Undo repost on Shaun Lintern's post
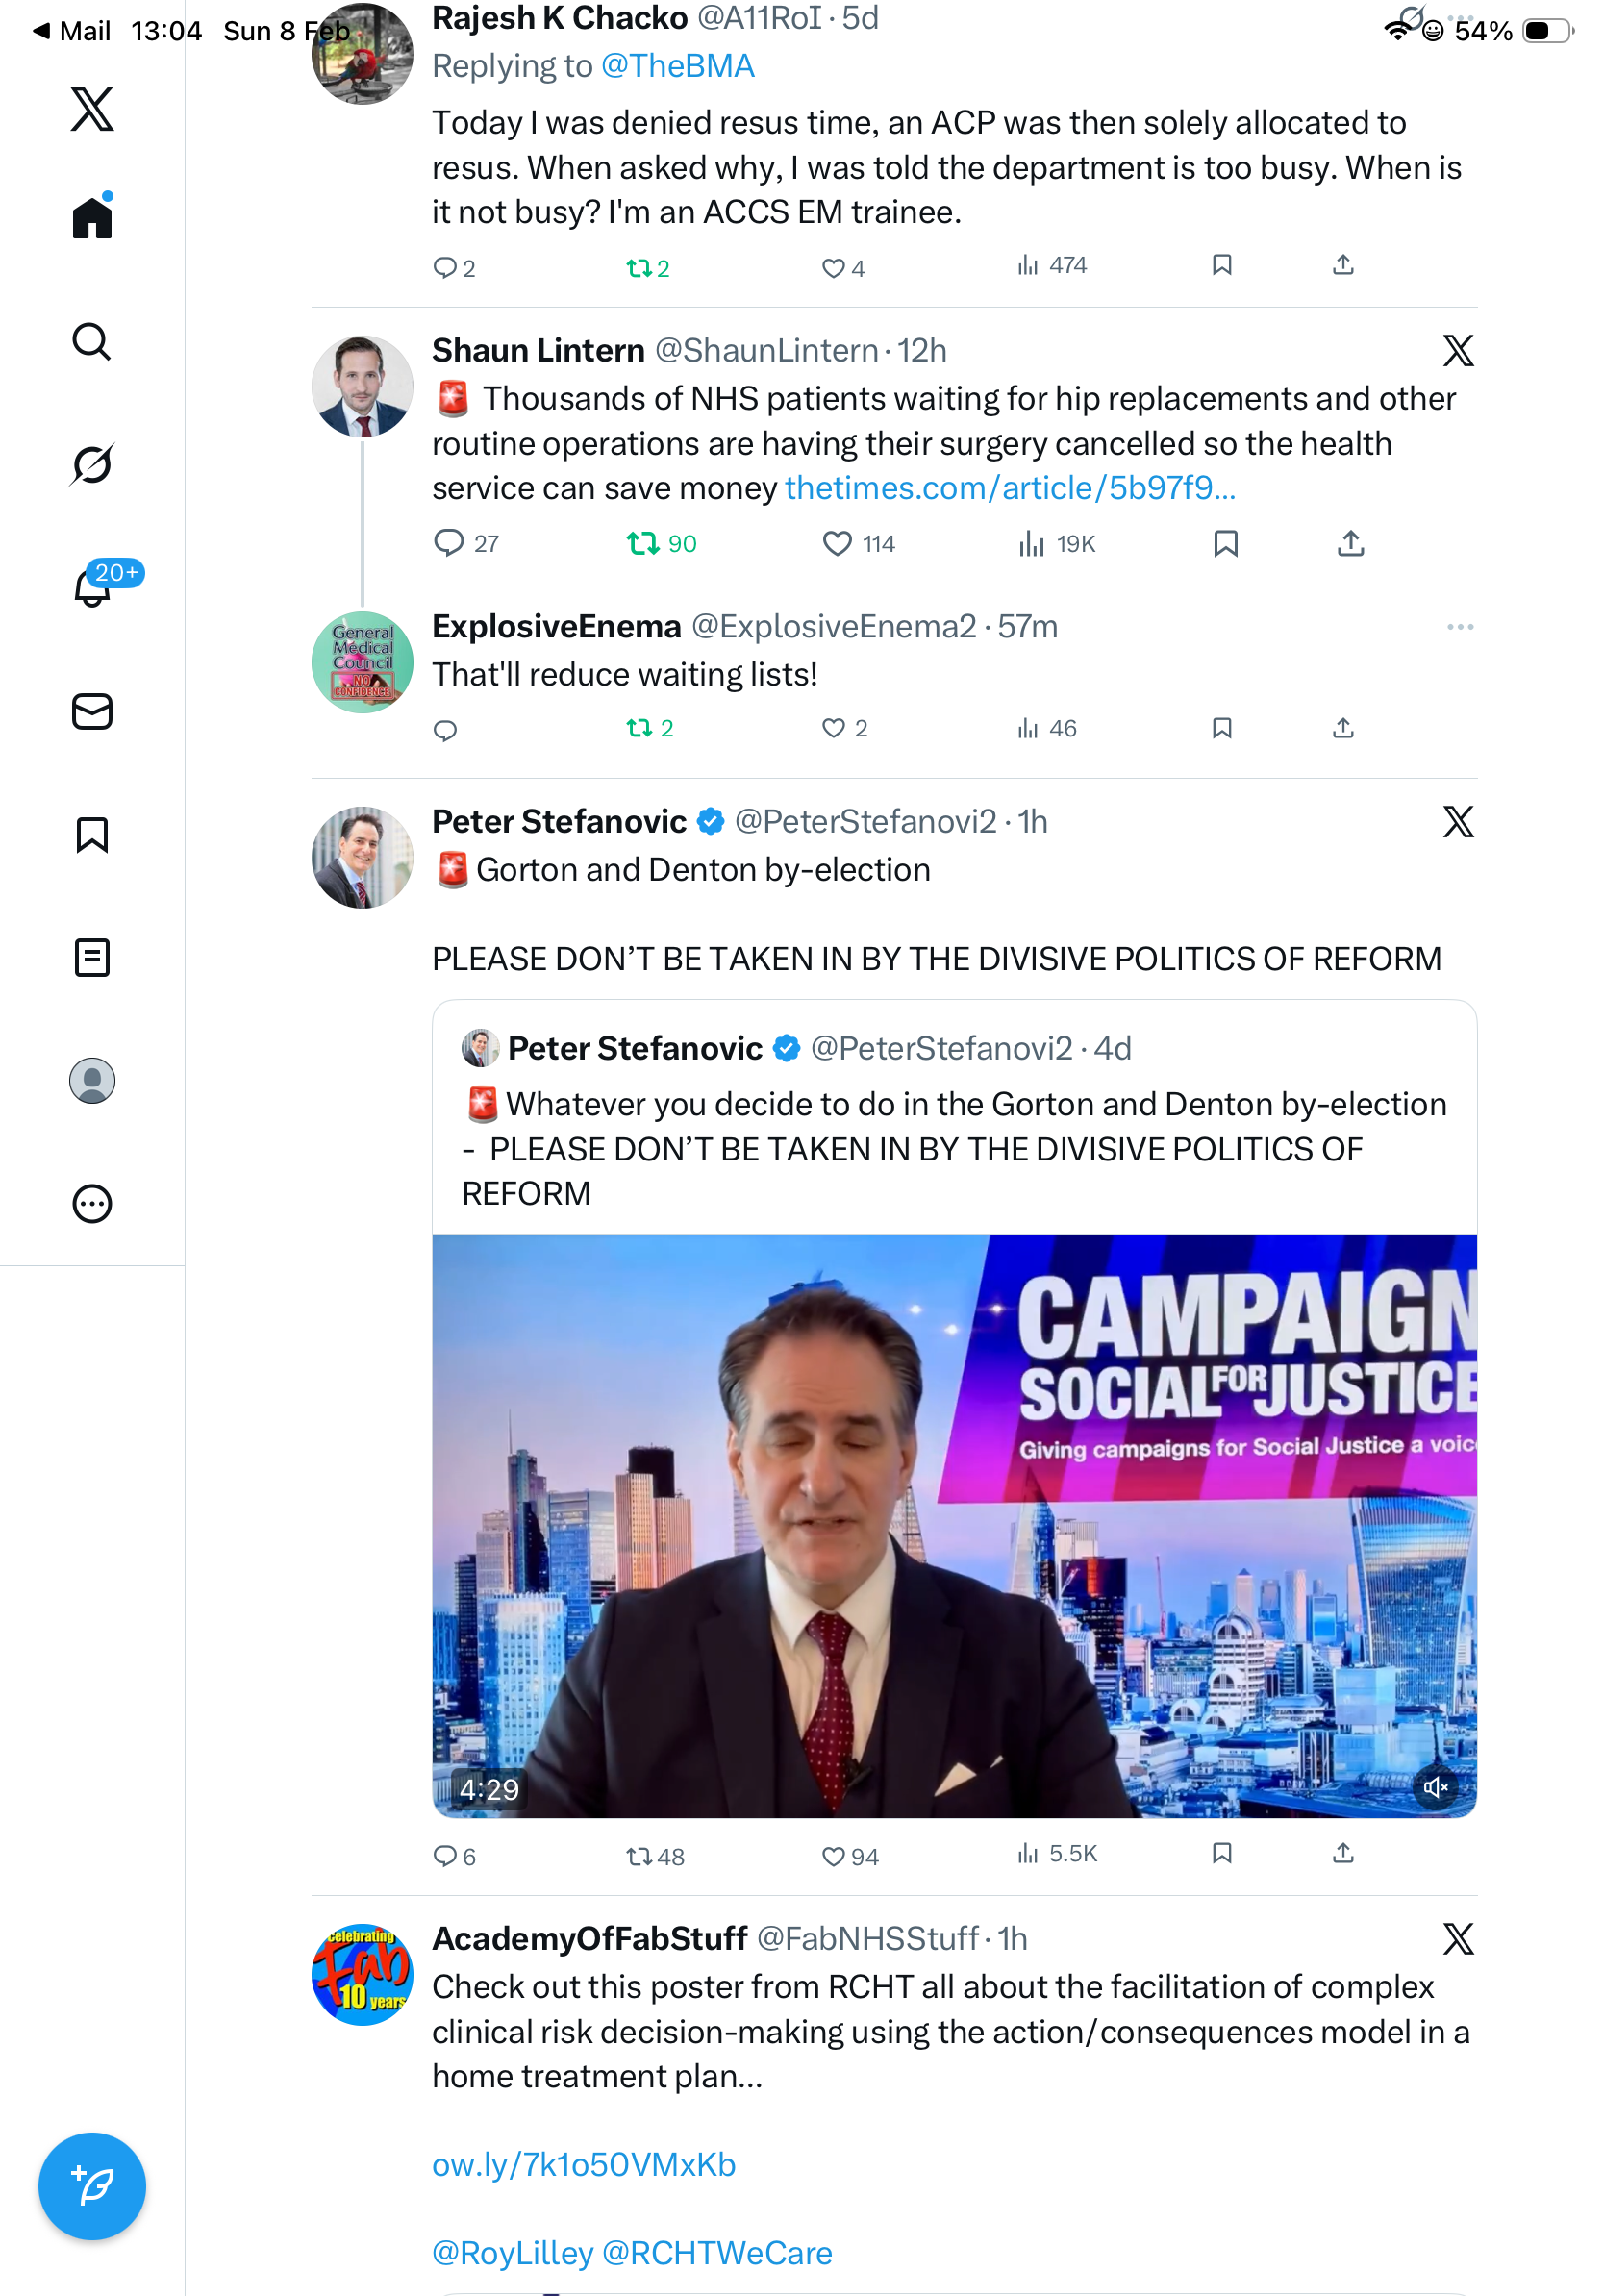This screenshot has height=2296, width=1604. [642, 543]
